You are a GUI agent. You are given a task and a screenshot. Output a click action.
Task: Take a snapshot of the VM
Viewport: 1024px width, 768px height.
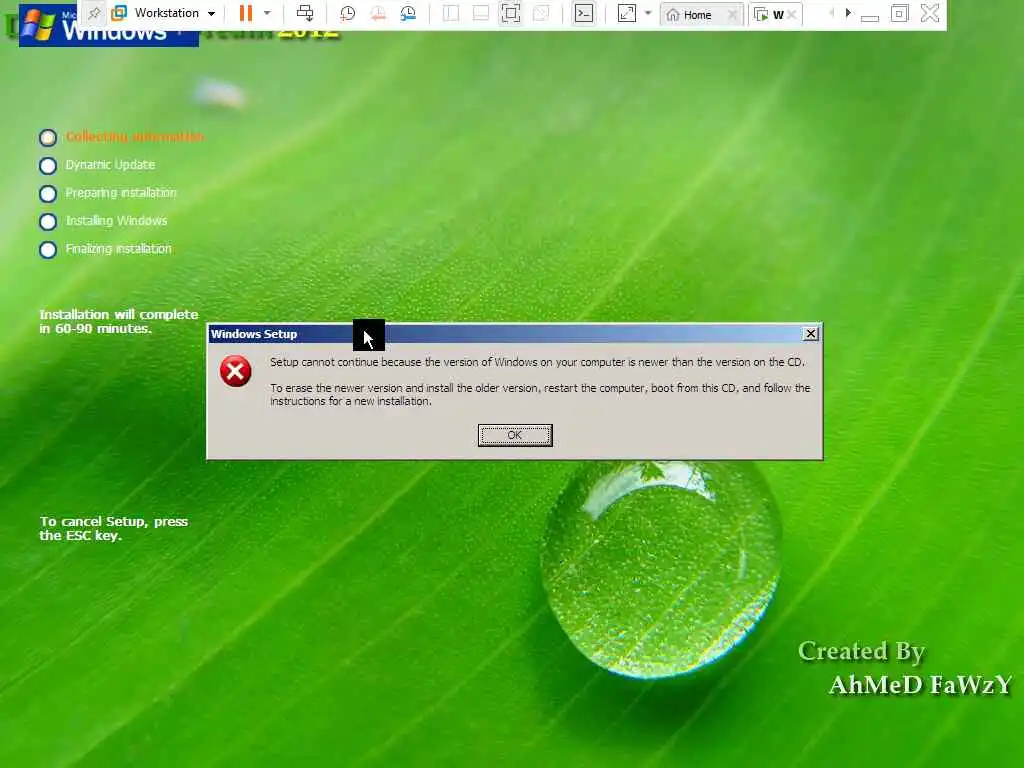coord(347,13)
